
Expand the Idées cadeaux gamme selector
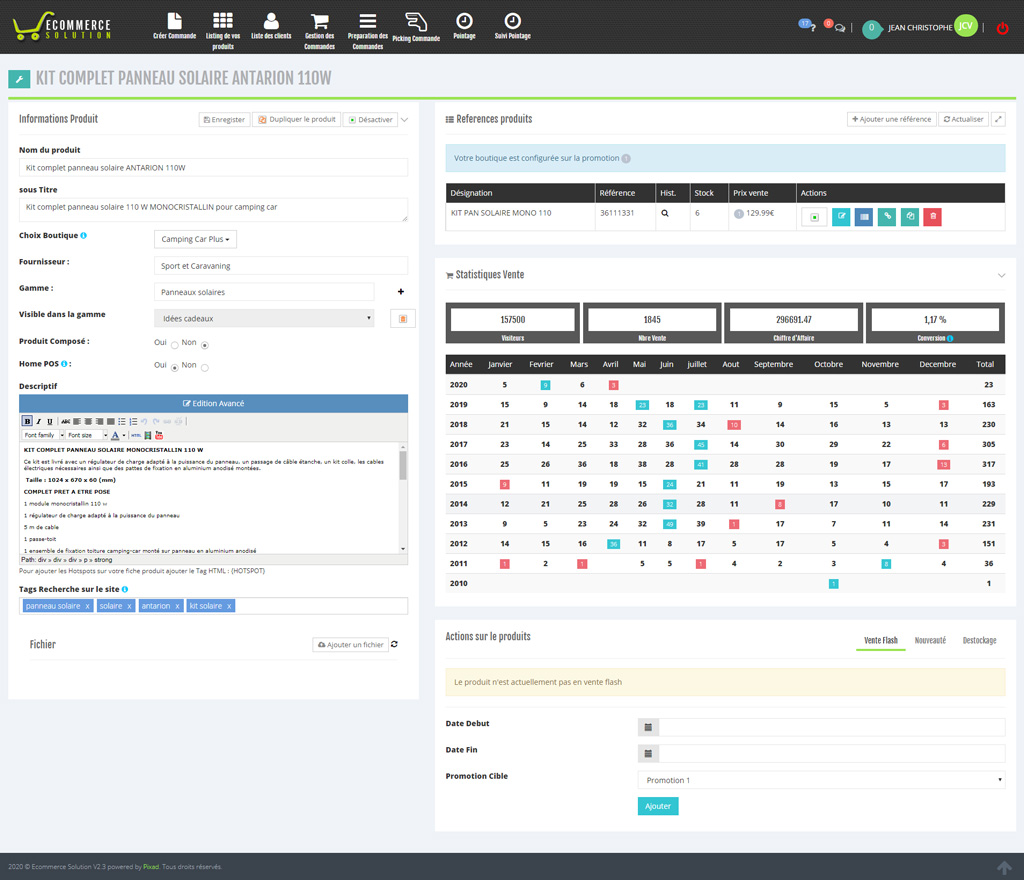click(265, 318)
